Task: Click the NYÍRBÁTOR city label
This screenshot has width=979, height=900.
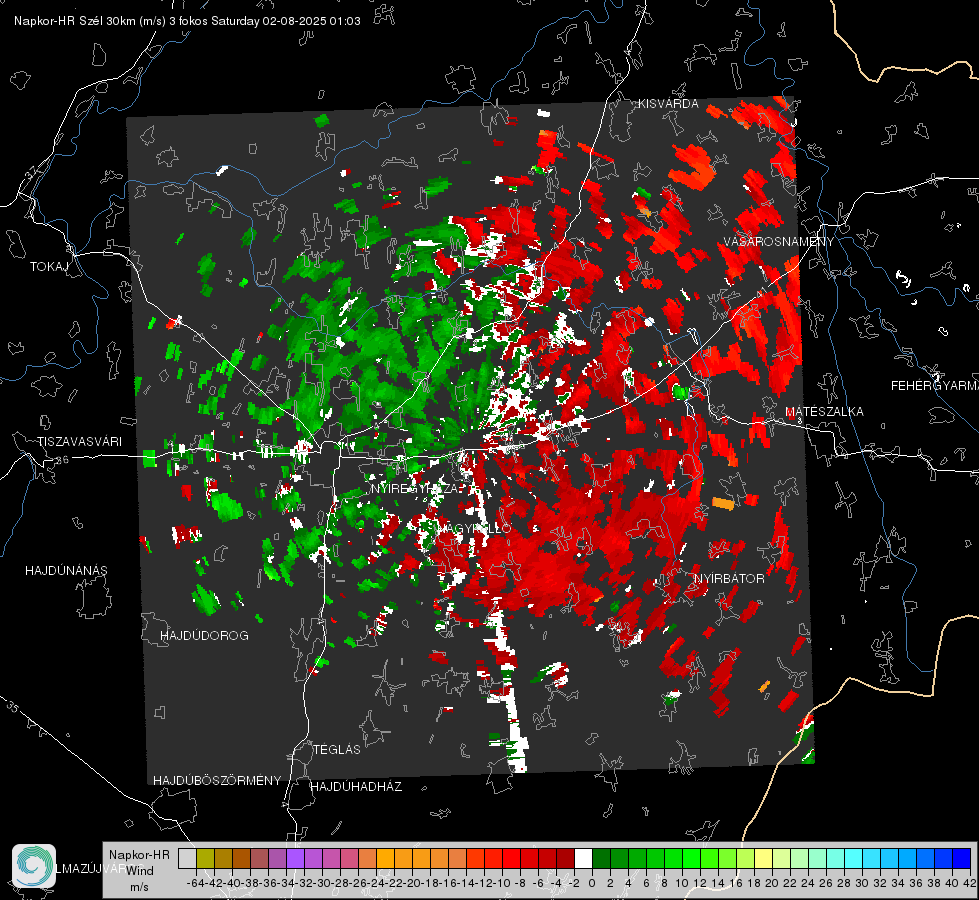Action: click(x=729, y=579)
